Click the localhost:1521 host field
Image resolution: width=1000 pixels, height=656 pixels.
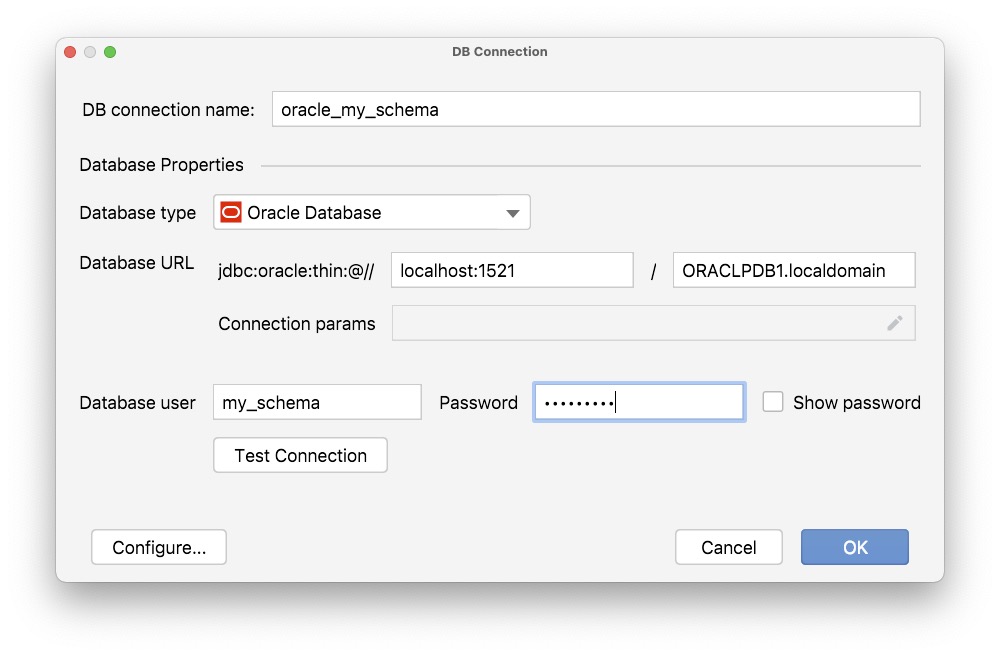512,270
